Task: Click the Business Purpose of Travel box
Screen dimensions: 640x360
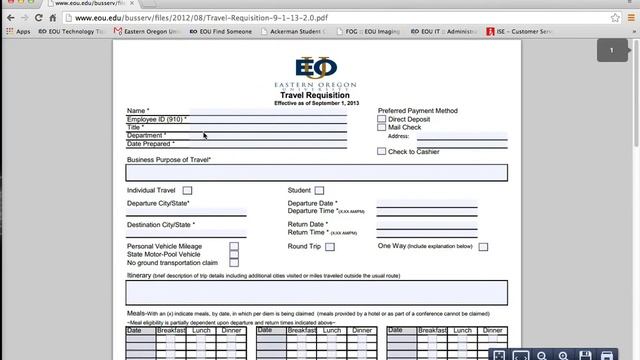Action: click(x=317, y=173)
